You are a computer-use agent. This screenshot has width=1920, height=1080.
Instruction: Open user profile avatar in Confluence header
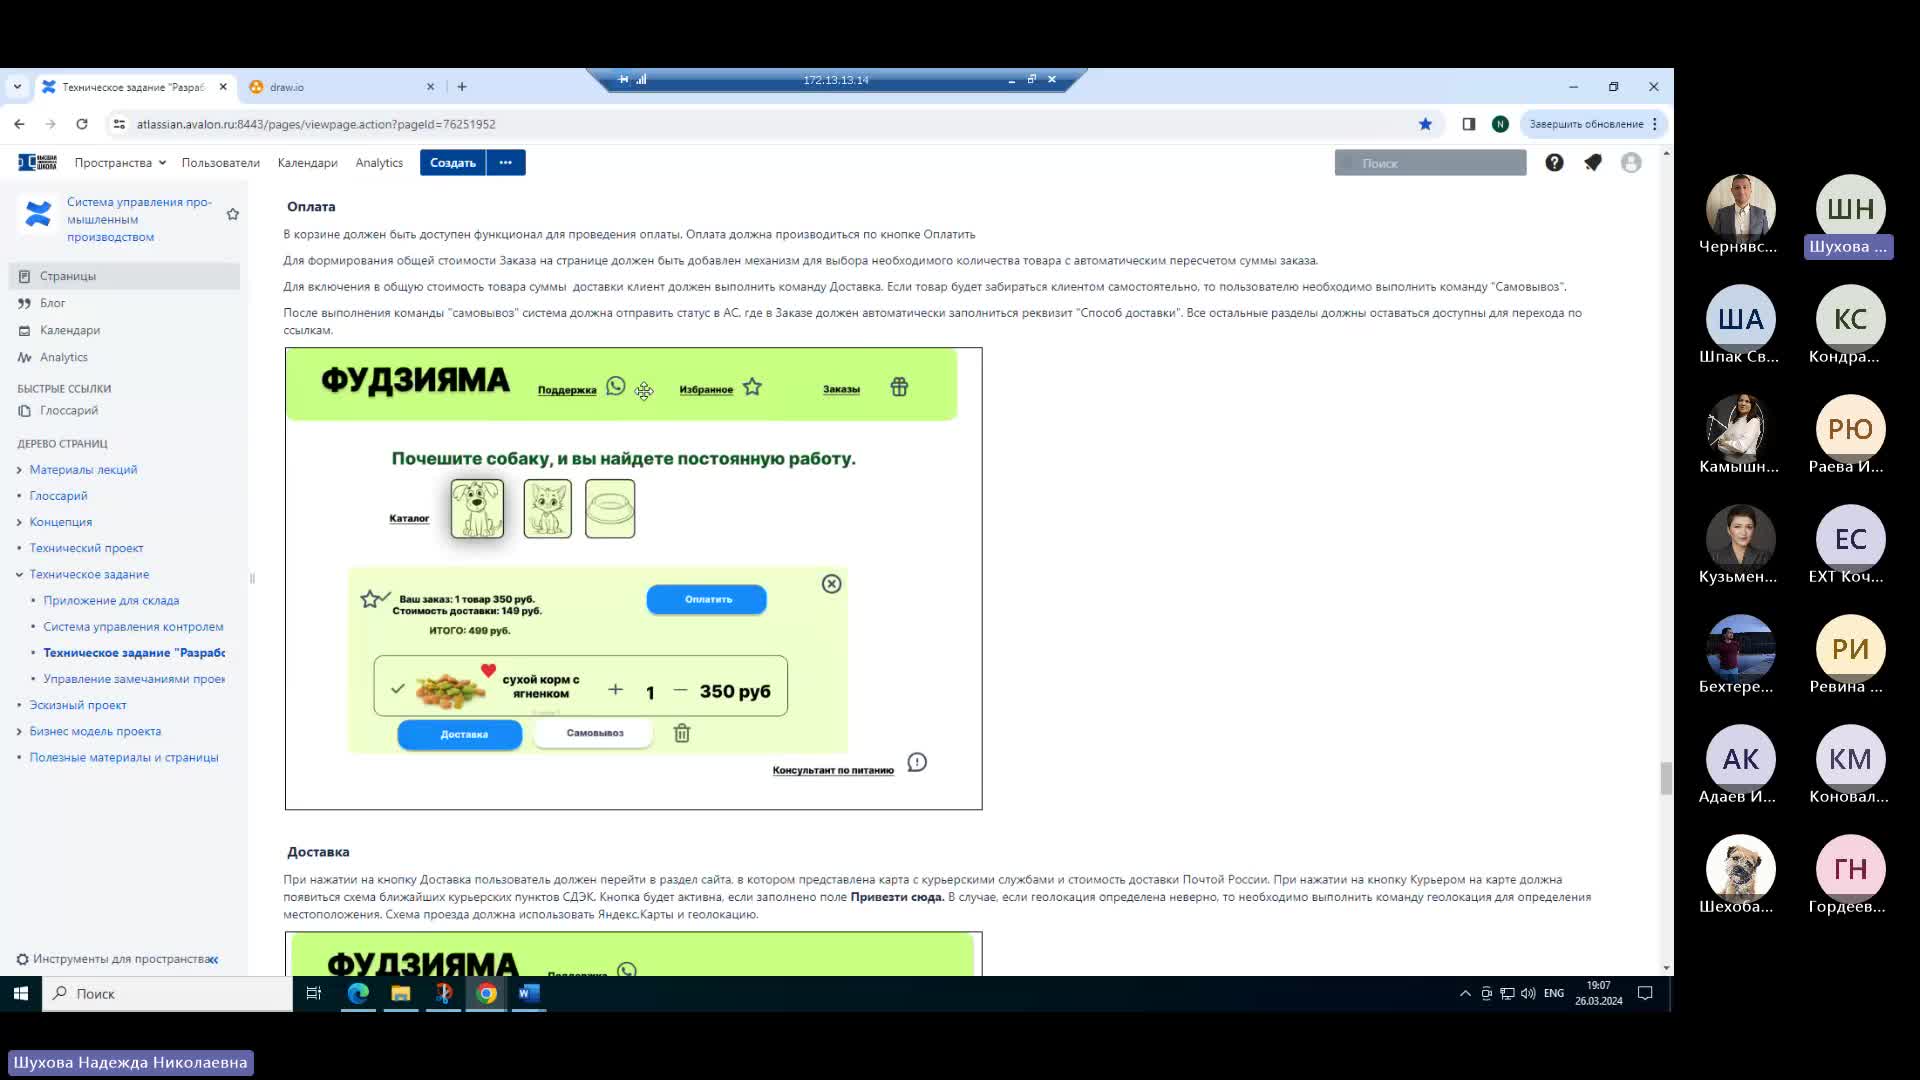point(1631,162)
